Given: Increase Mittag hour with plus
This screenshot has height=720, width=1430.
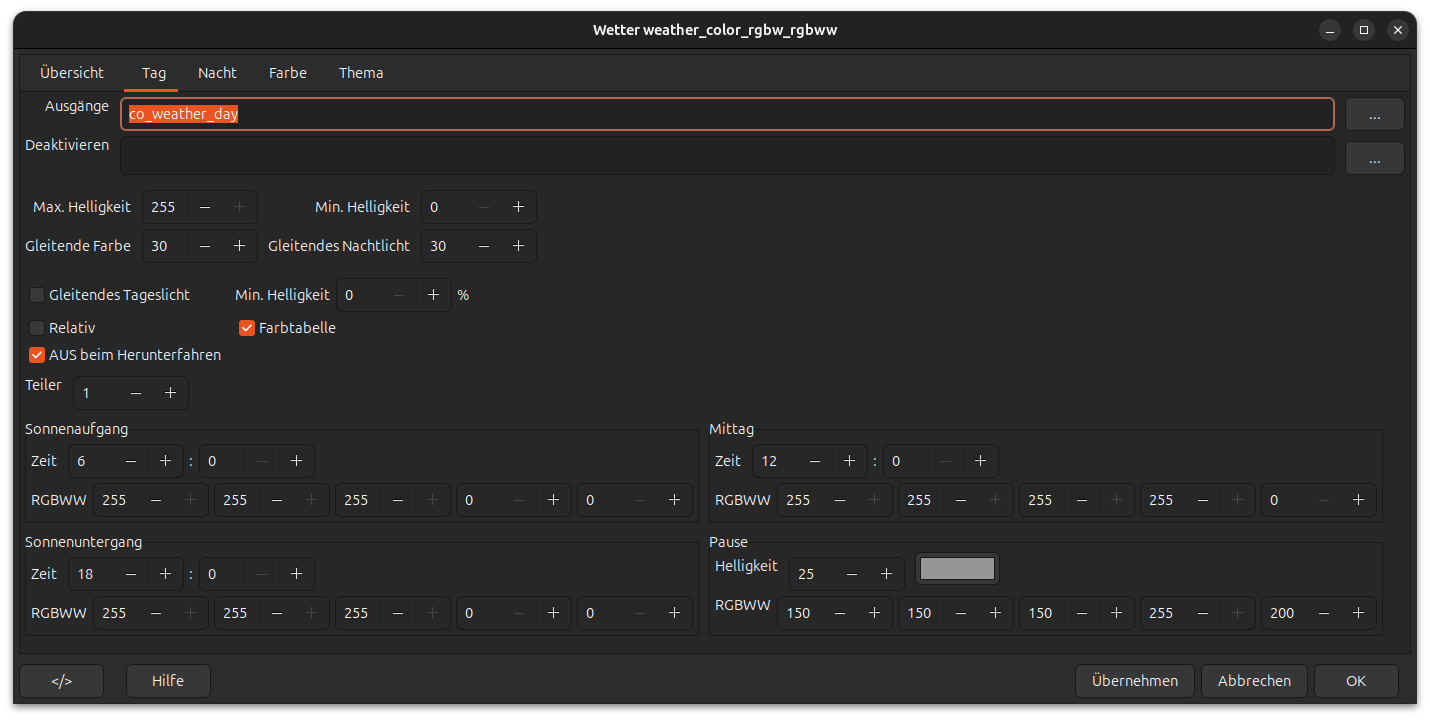Looking at the screenshot, I should coord(849,461).
